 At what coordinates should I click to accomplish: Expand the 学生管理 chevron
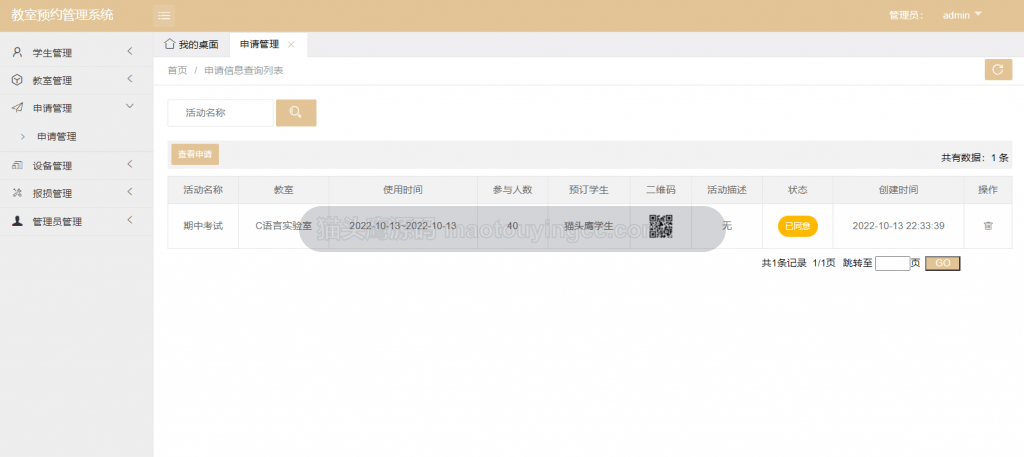[130, 52]
